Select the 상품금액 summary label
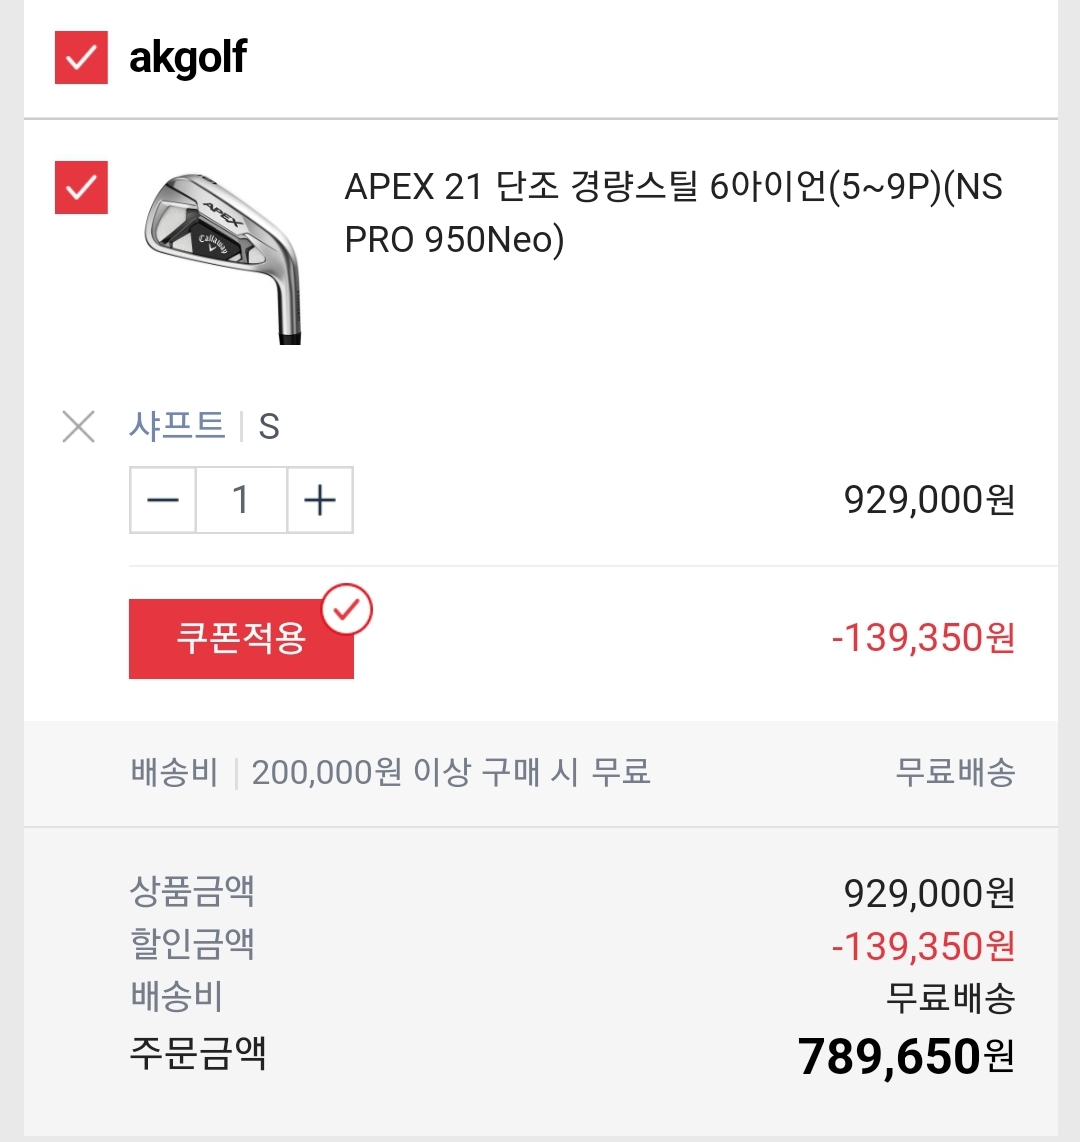The image size is (1080, 1142). coord(192,891)
